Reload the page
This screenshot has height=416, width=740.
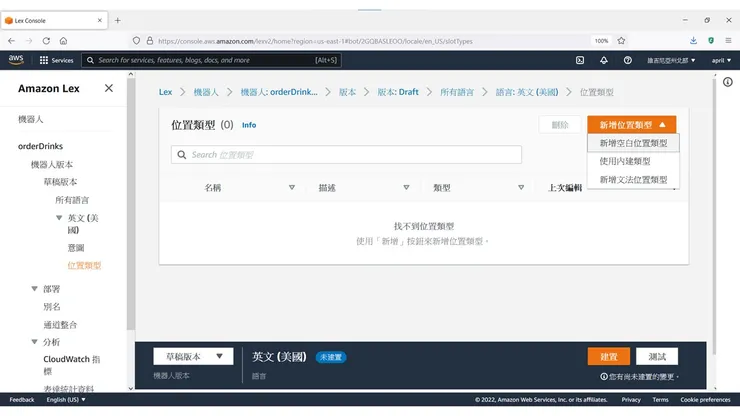click(46, 41)
